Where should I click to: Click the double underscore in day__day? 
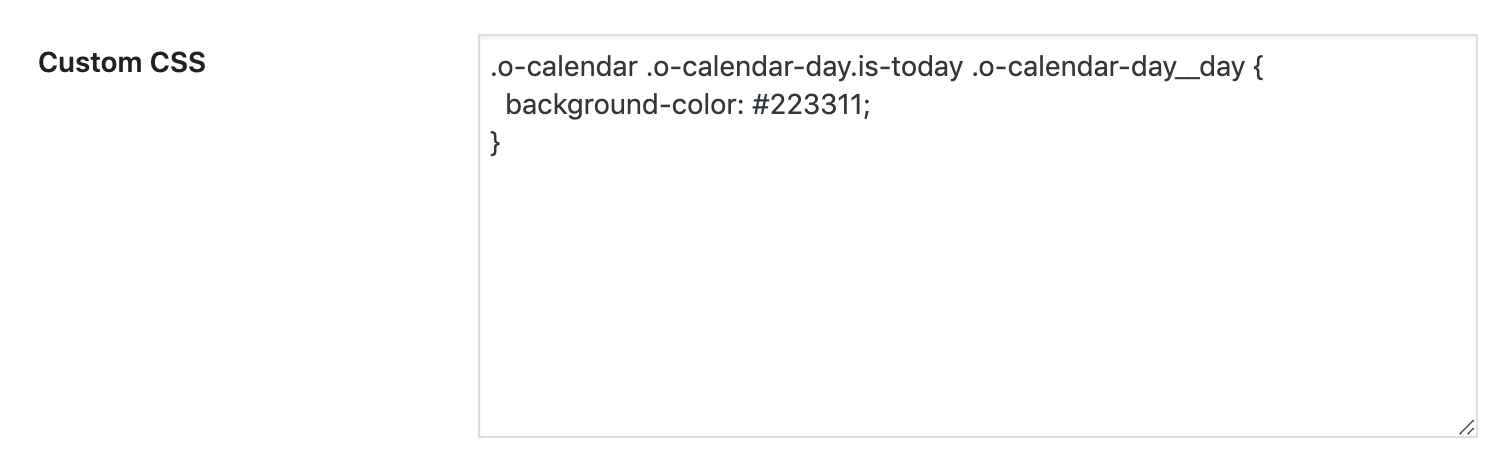[1194, 72]
